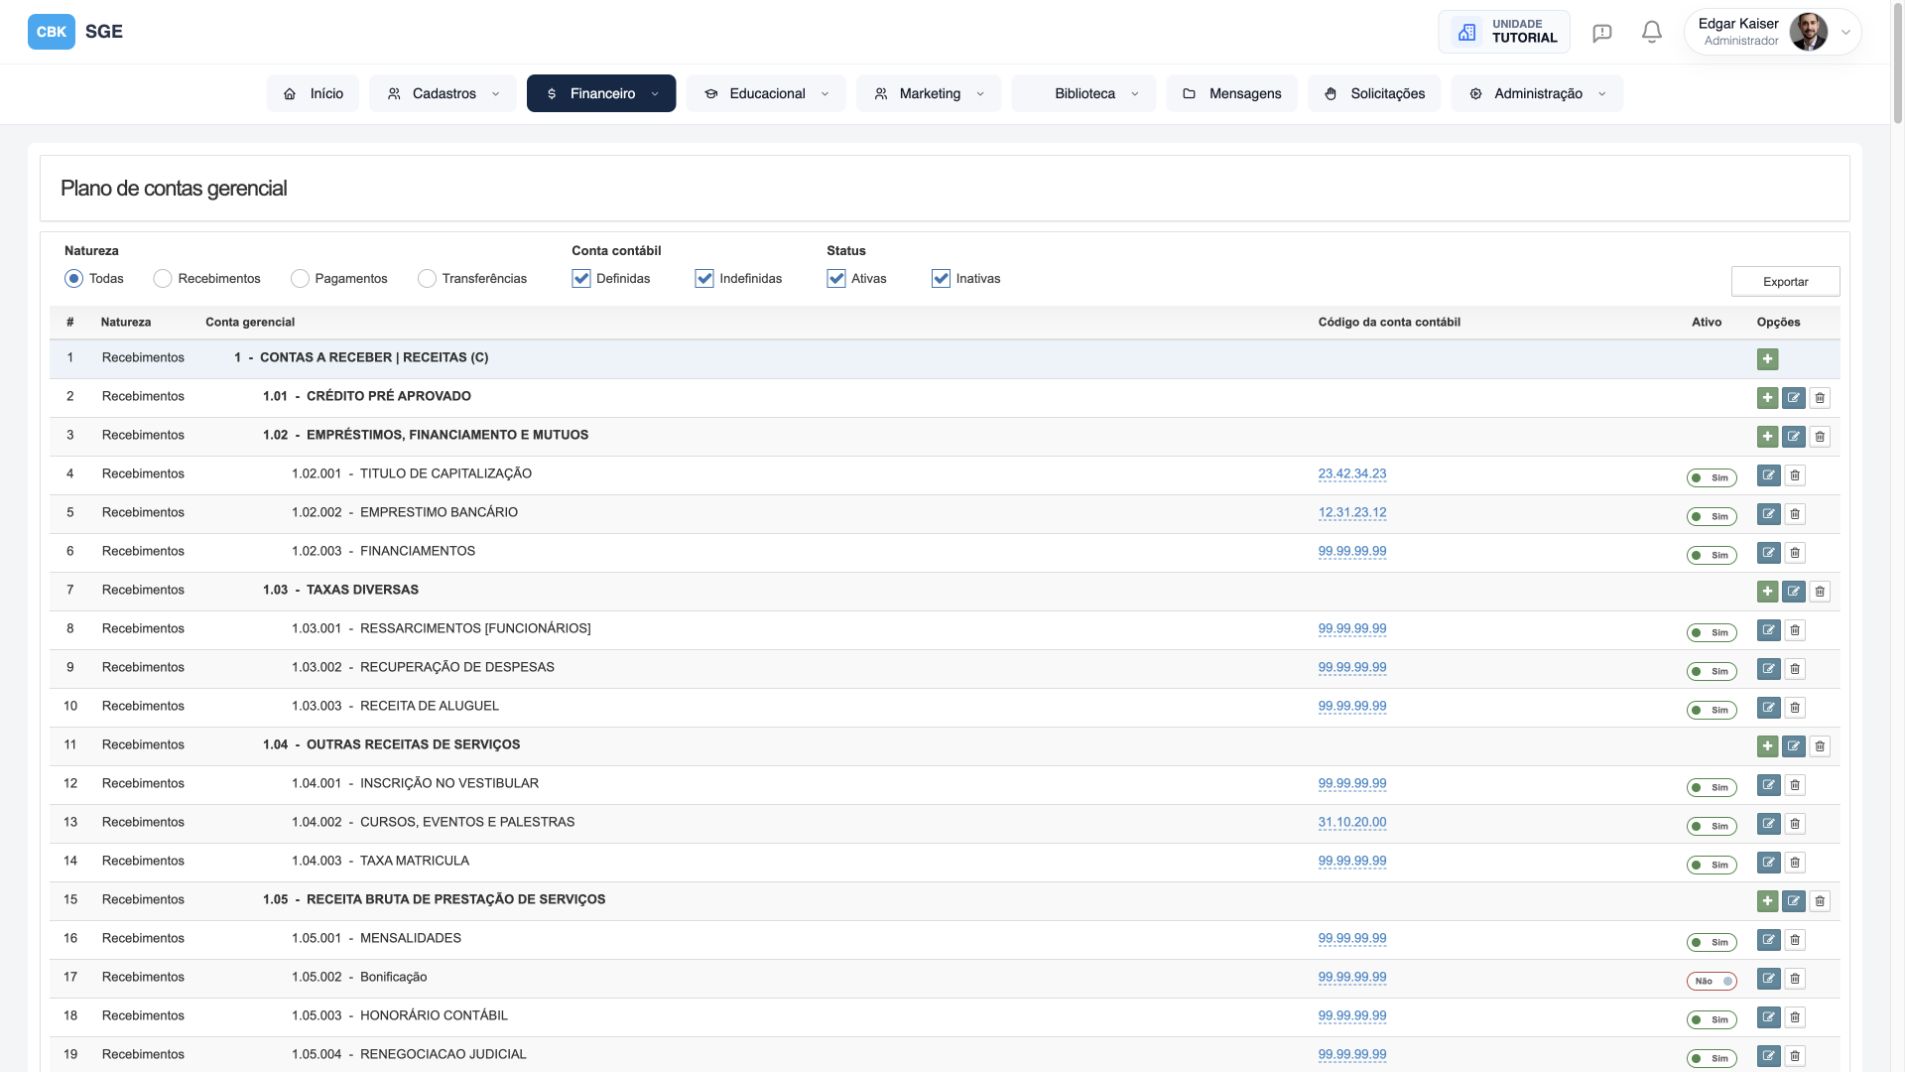The width and height of the screenshot is (1905, 1072).
Task: Delete Titulo de Capitalização account
Action: tap(1794, 475)
